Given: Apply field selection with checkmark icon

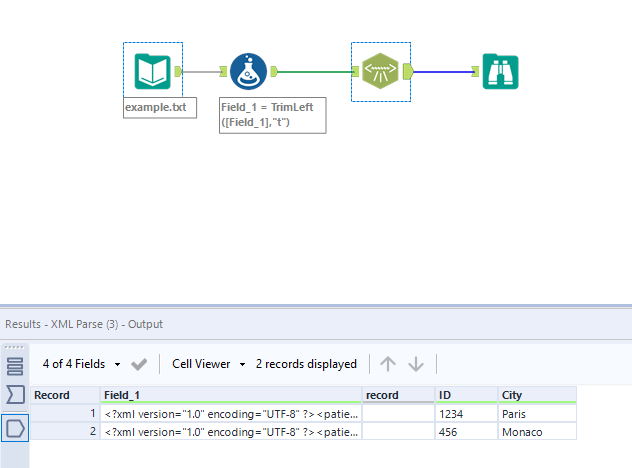Looking at the screenshot, I should [x=139, y=364].
